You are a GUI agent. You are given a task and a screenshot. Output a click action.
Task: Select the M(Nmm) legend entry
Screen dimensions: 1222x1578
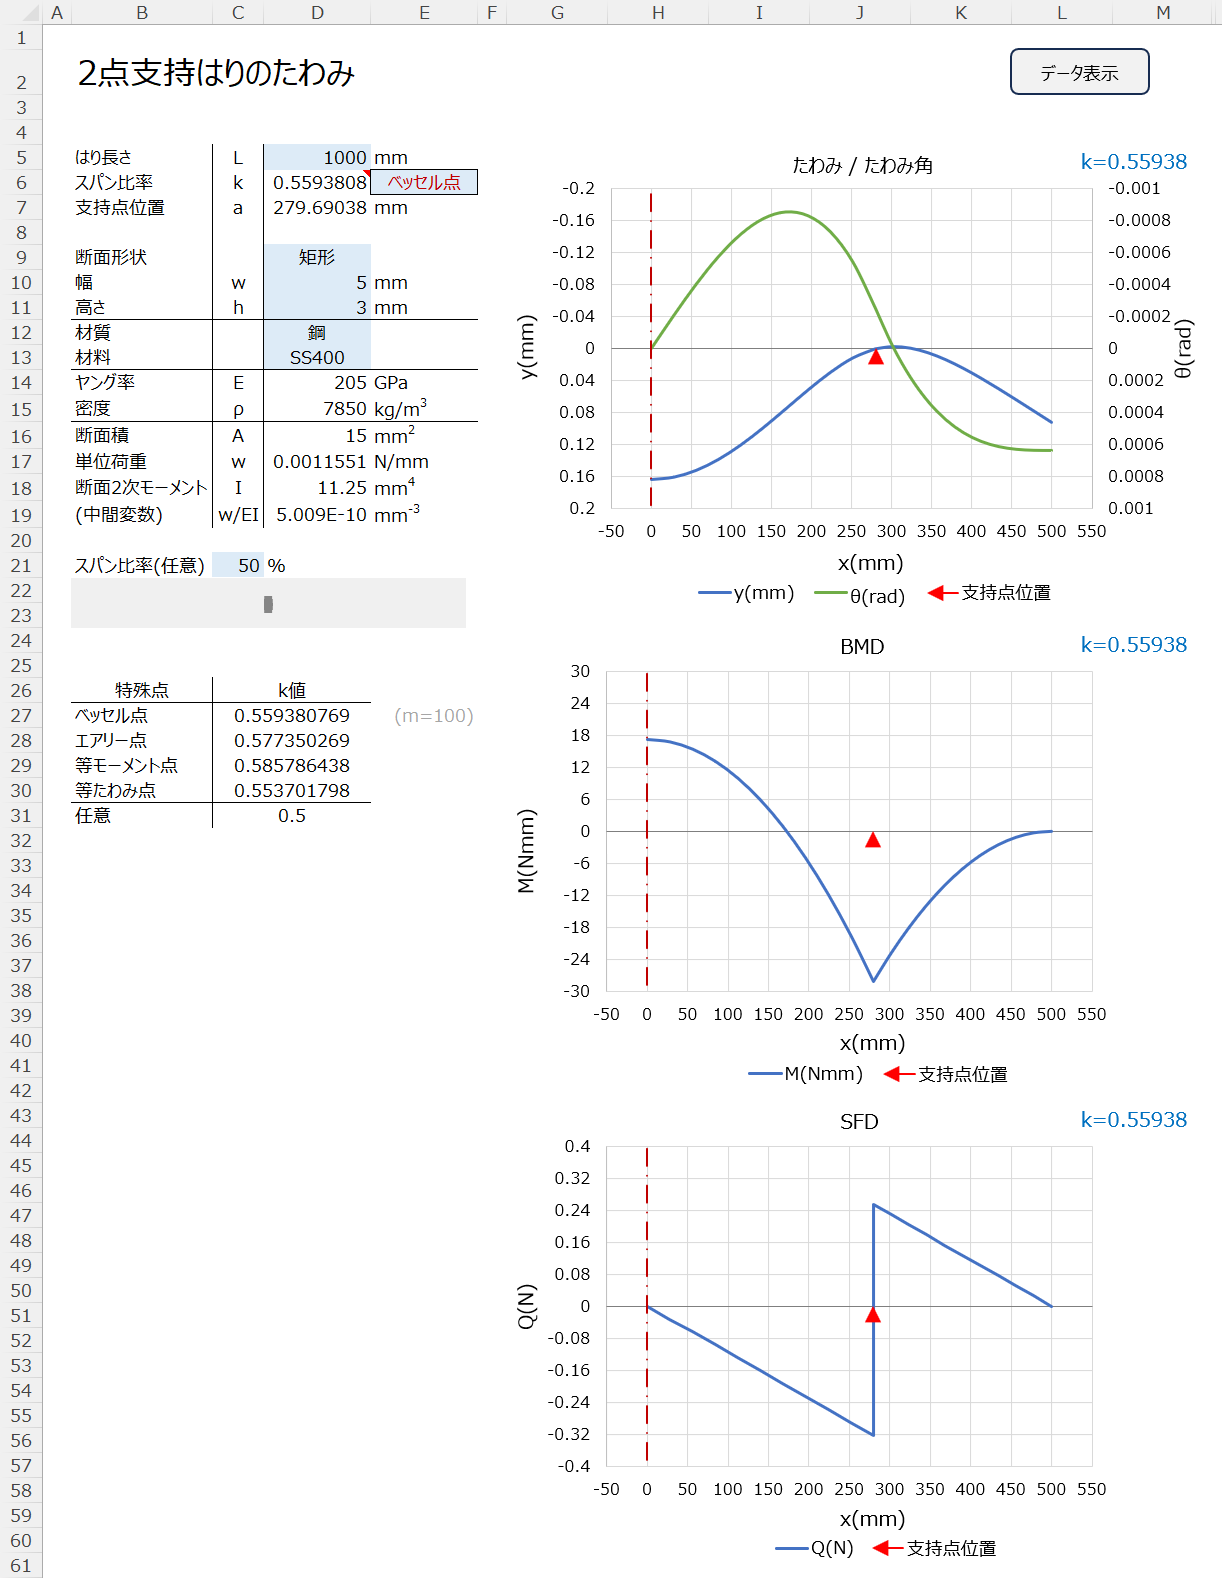[806, 1073]
